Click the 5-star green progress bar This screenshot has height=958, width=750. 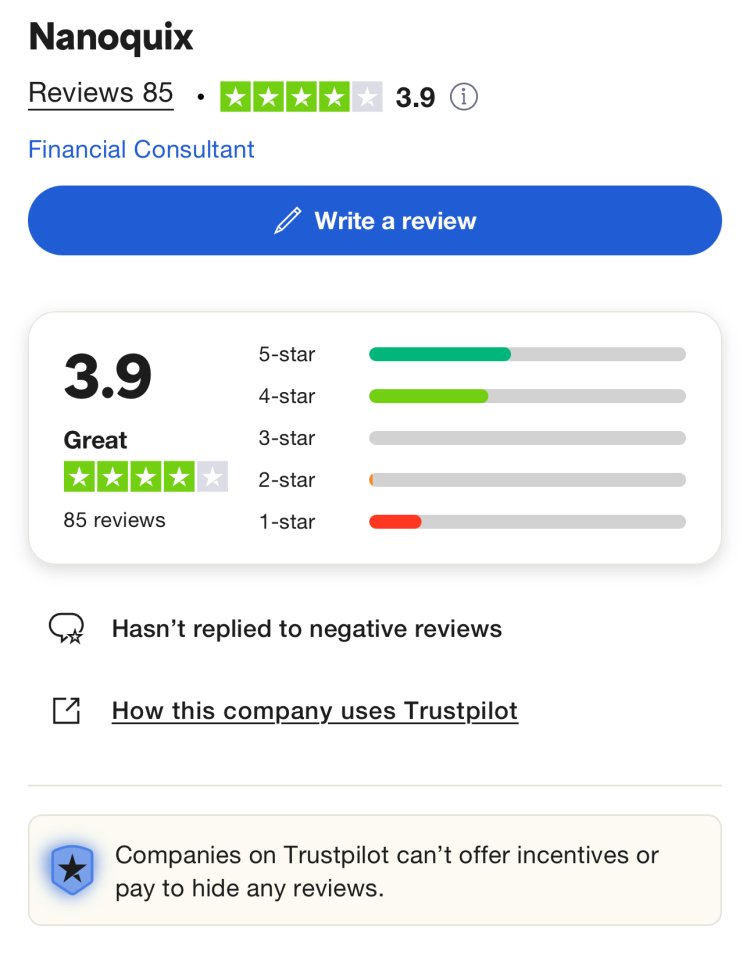440,354
